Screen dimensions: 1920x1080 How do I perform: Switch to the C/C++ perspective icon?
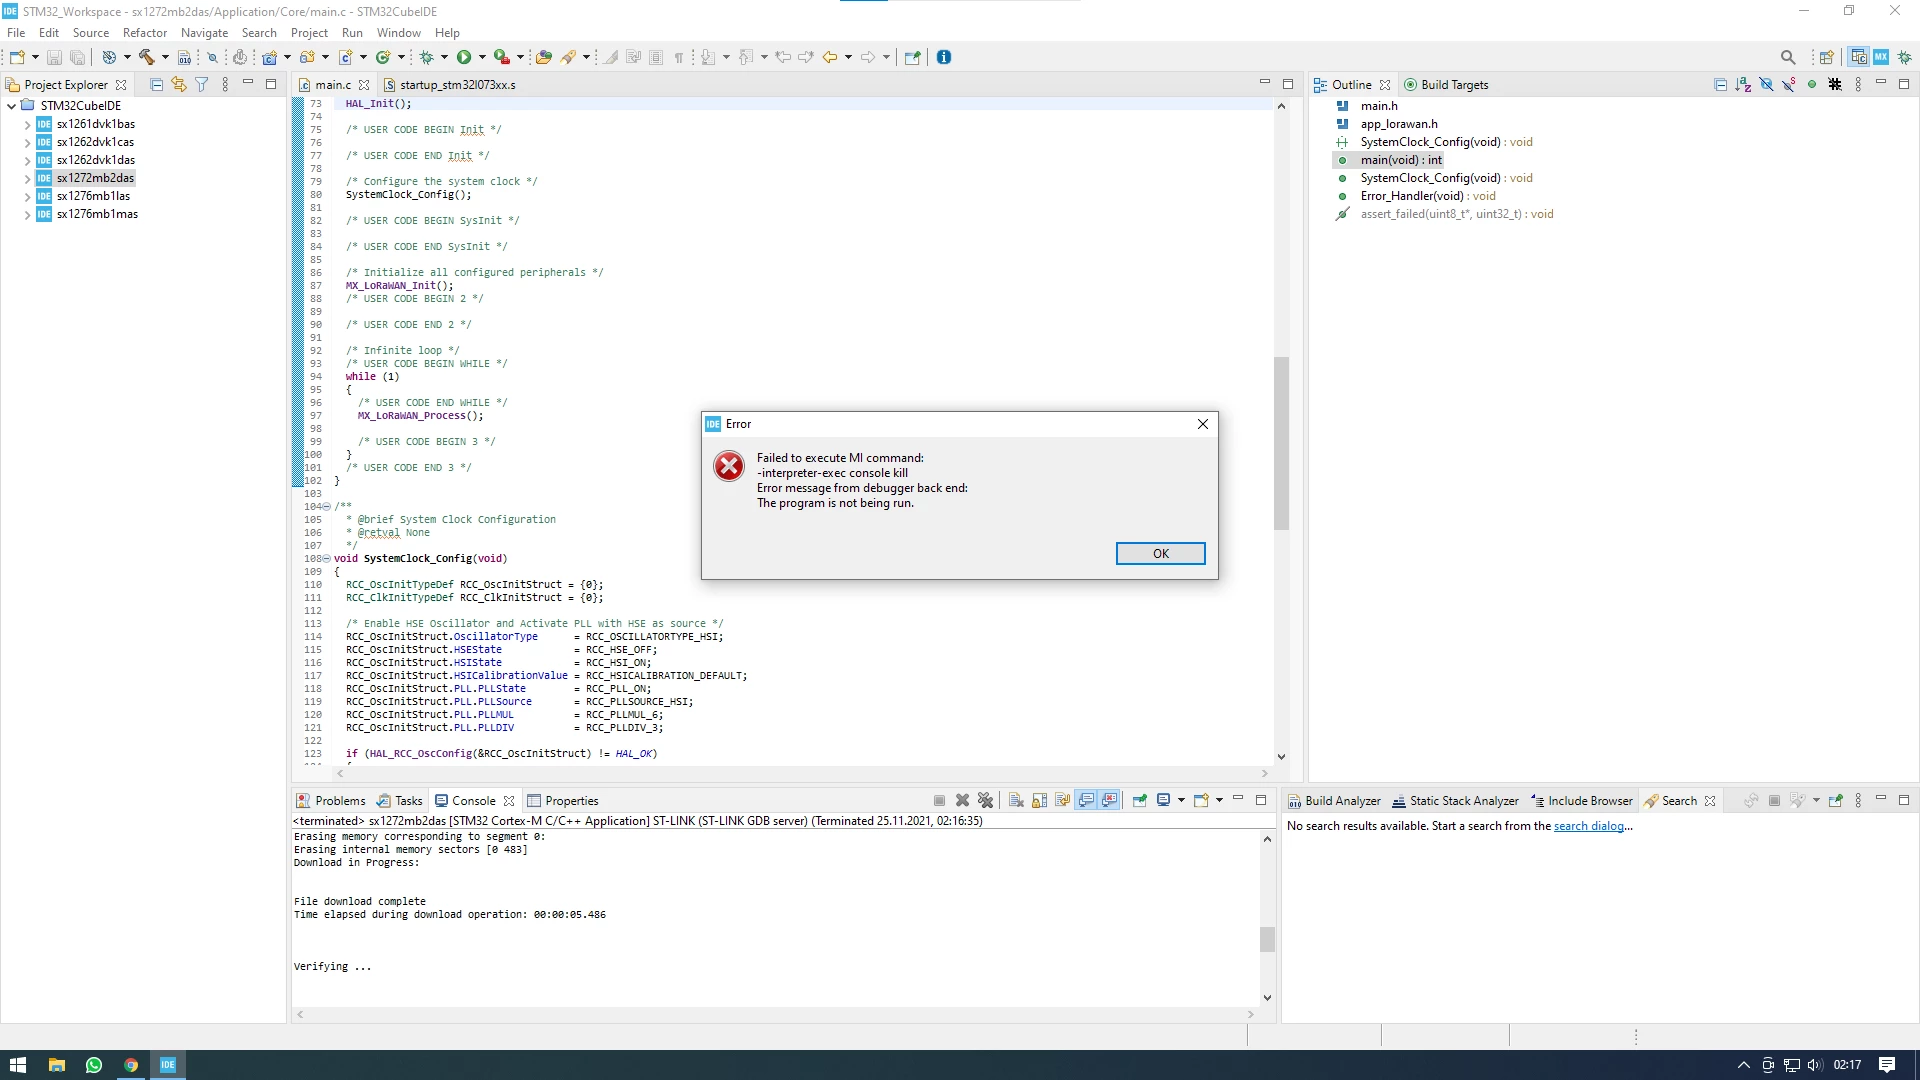(x=1858, y=57)
